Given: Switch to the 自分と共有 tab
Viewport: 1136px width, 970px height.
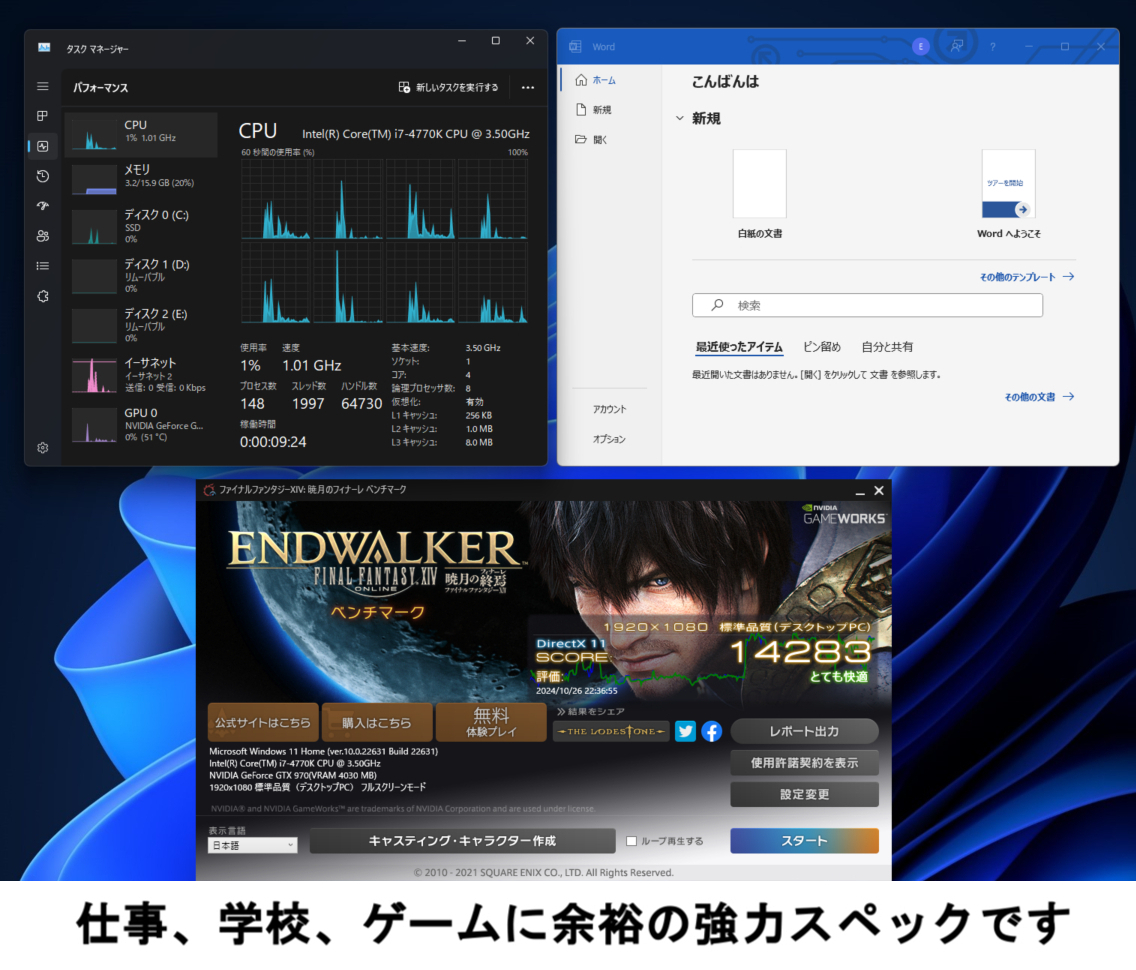Looking at the screenshot, I should [x=887, y=347].
